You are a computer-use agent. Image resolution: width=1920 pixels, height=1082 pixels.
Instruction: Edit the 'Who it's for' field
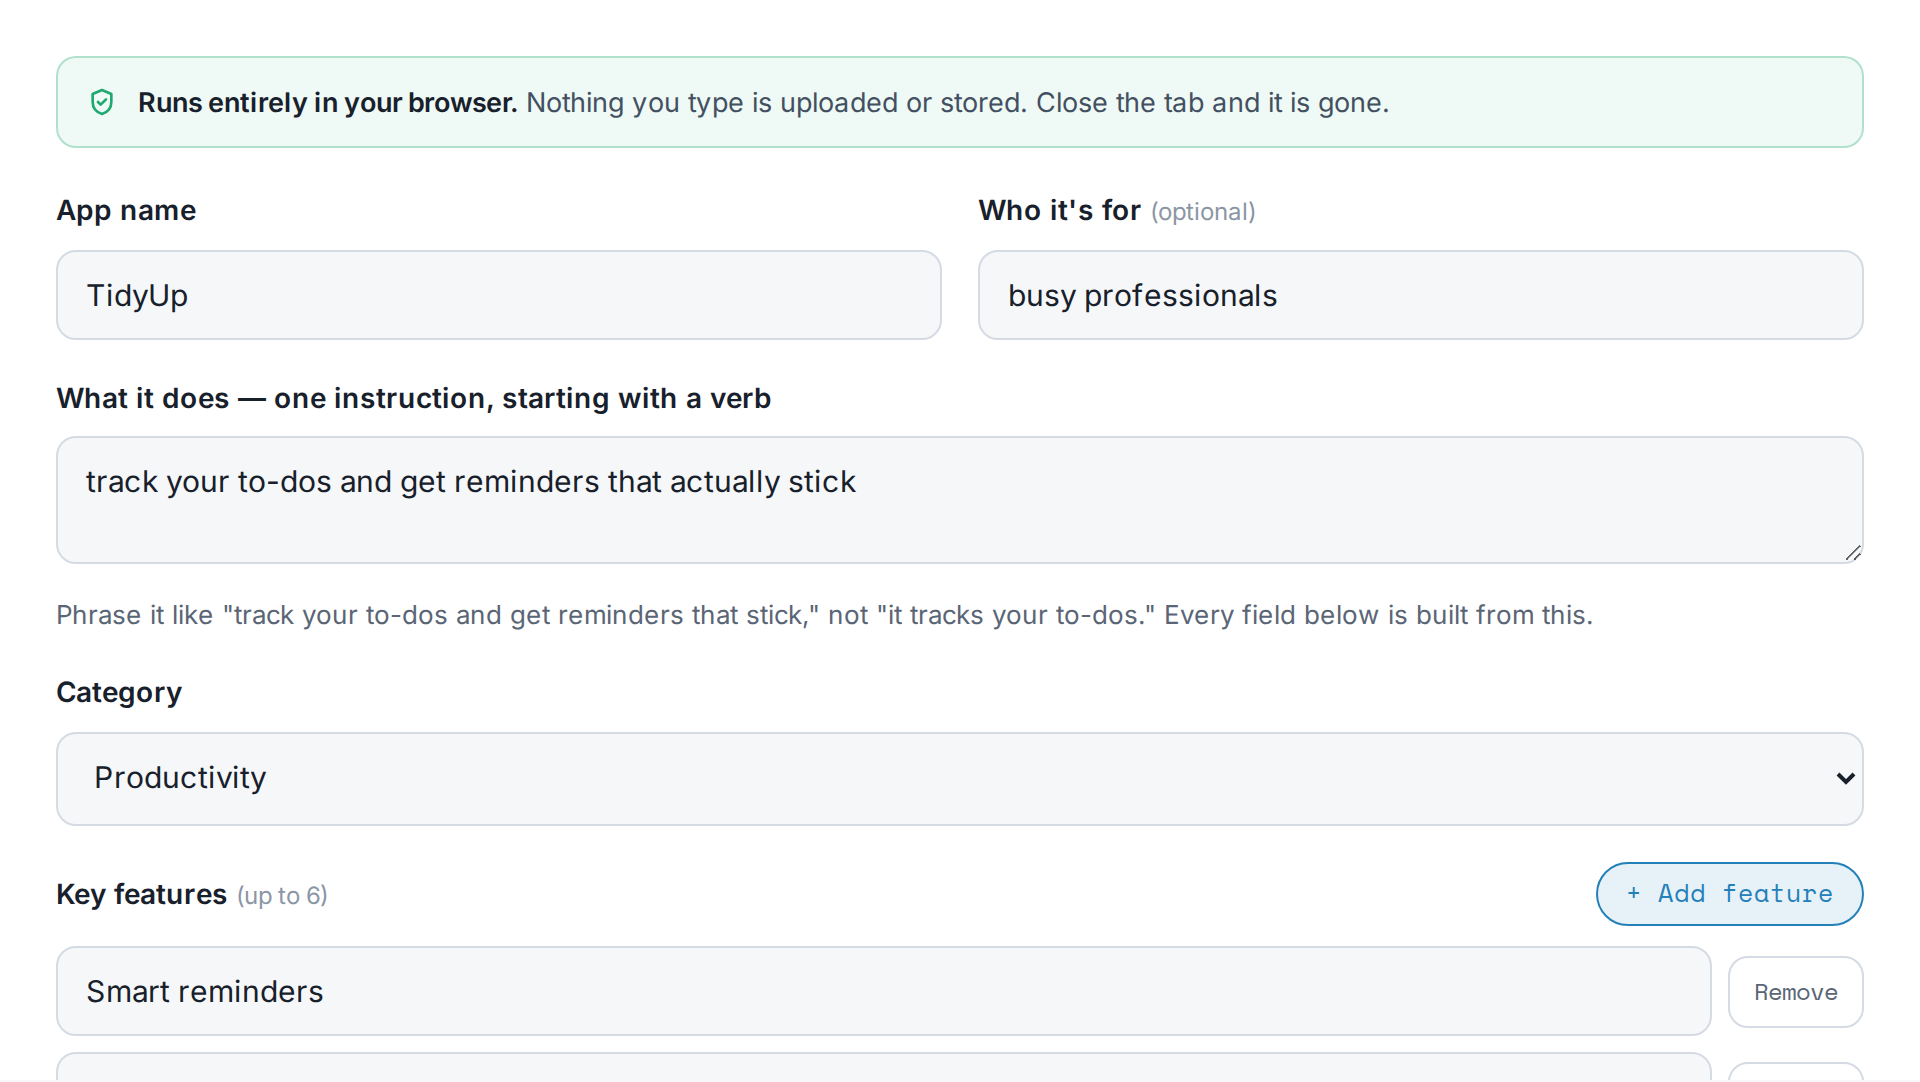pyautogui.click(x=1420, y=295)
